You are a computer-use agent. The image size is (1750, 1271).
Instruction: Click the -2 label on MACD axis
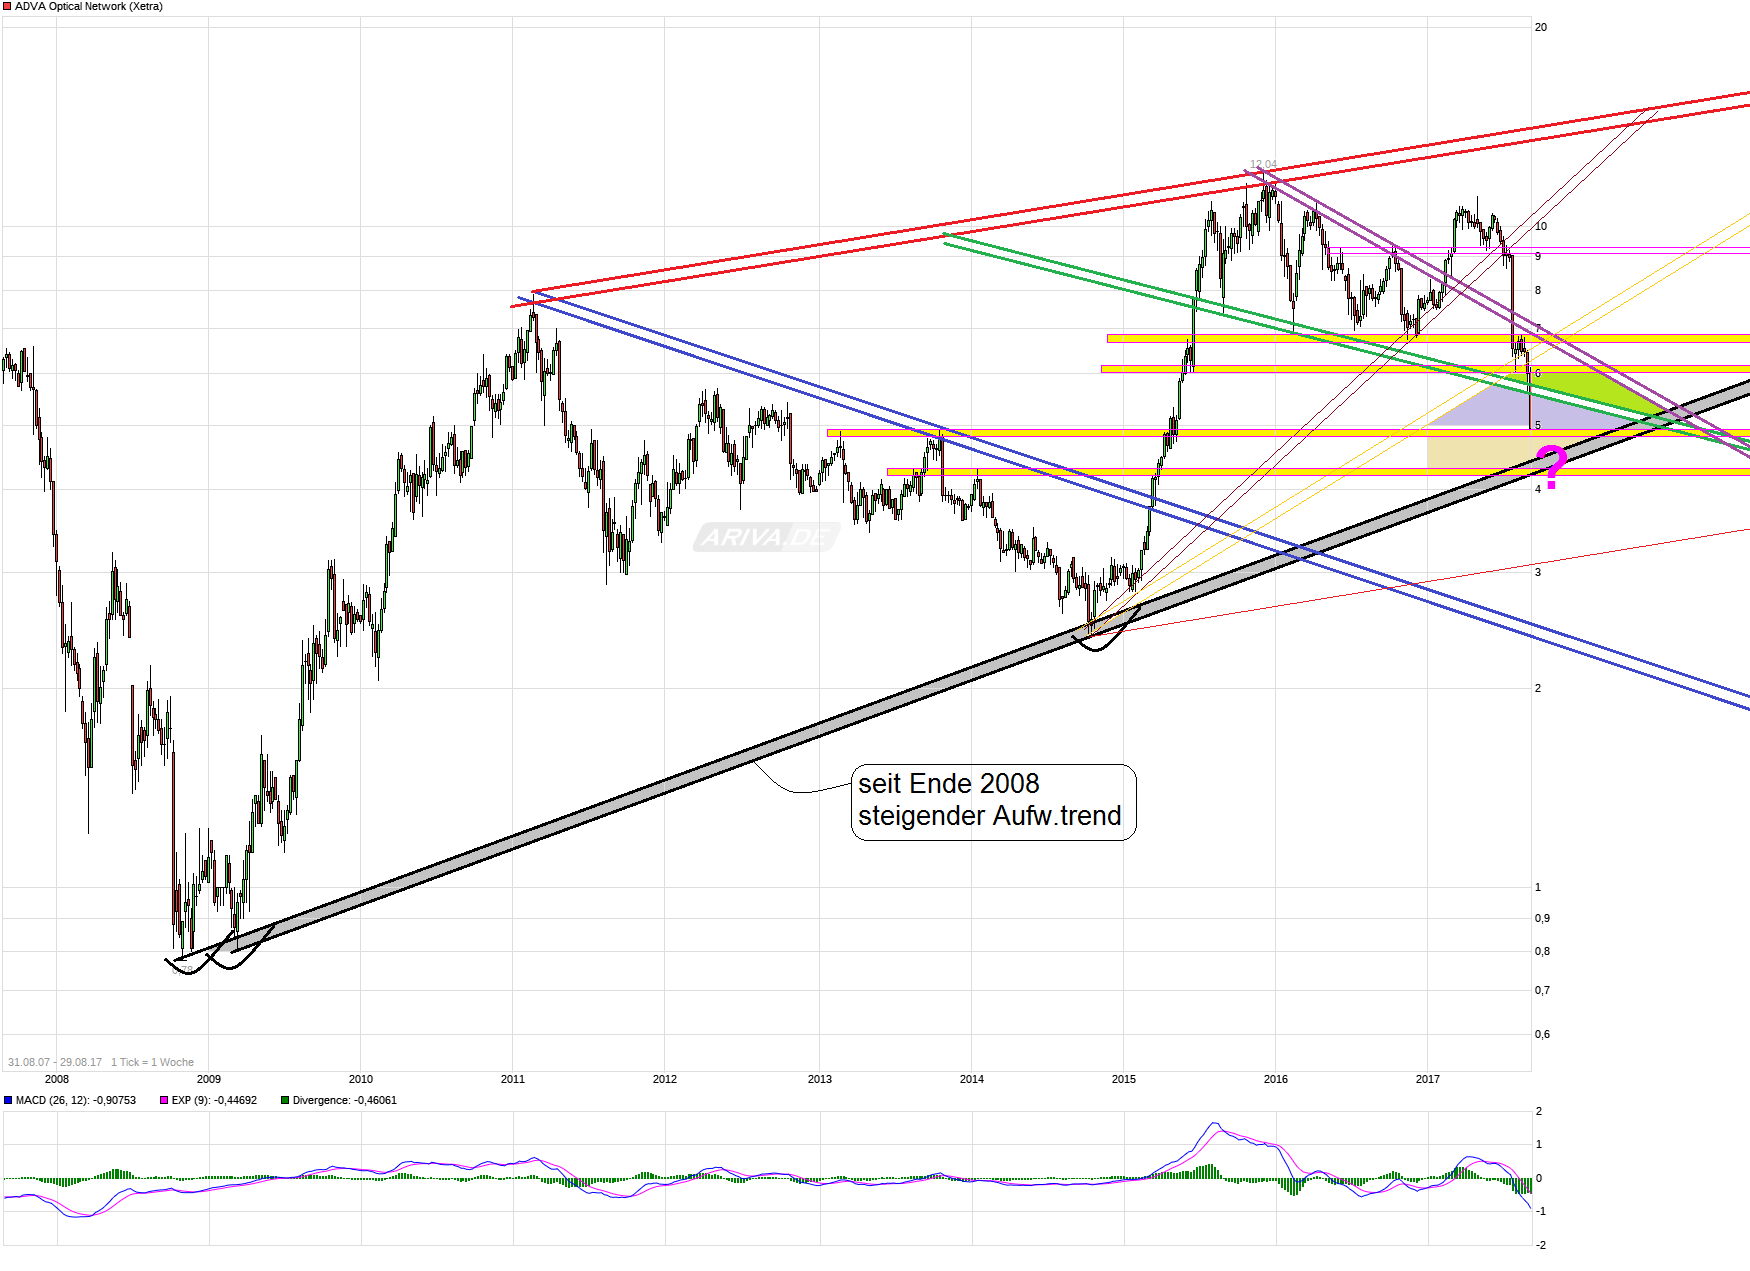[x=1541, y=1245]
